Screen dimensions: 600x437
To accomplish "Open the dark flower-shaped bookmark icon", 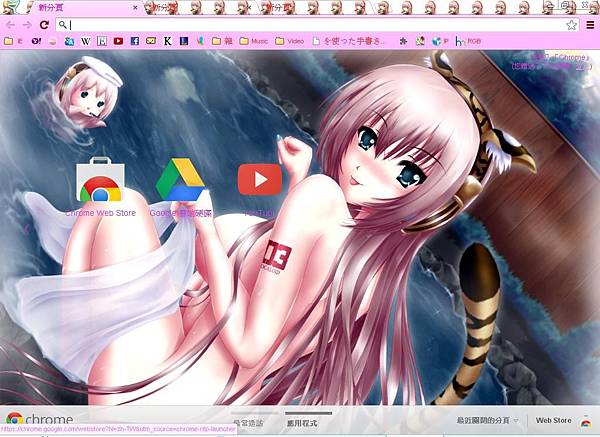I will click(x=403, y=41).
